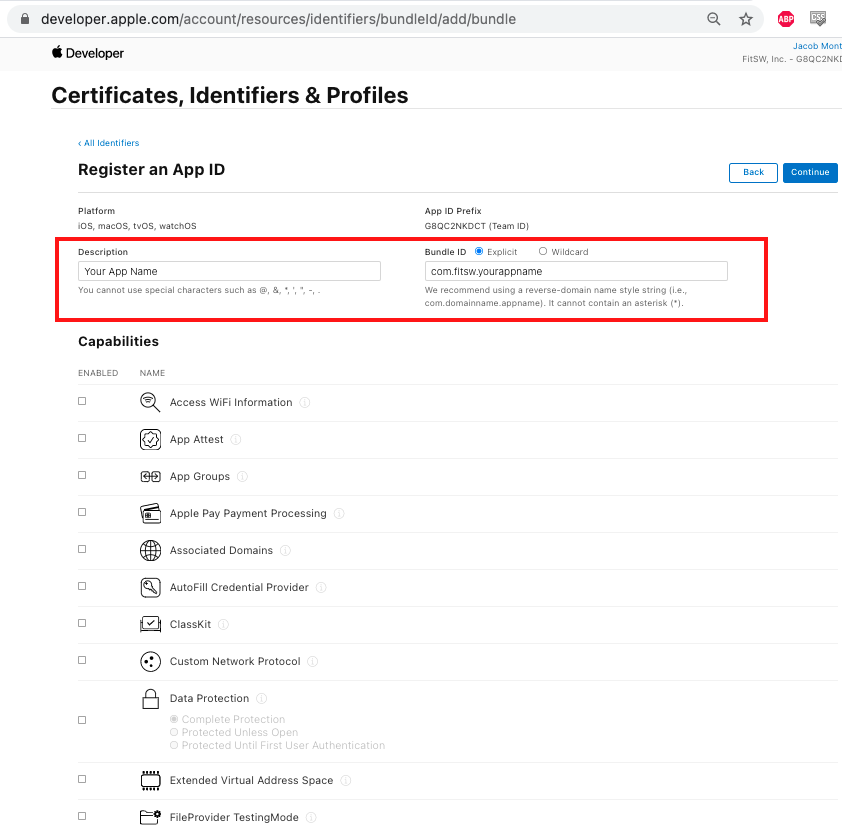The height and width of the screenshot is (836, 842).
Task: Open info for Extended Virtual Address Space
Action: (346, 780)
